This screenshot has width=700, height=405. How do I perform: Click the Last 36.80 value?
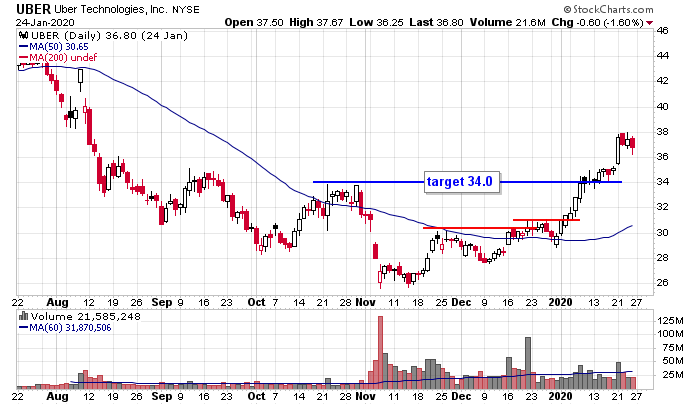[x=436, y=22]
